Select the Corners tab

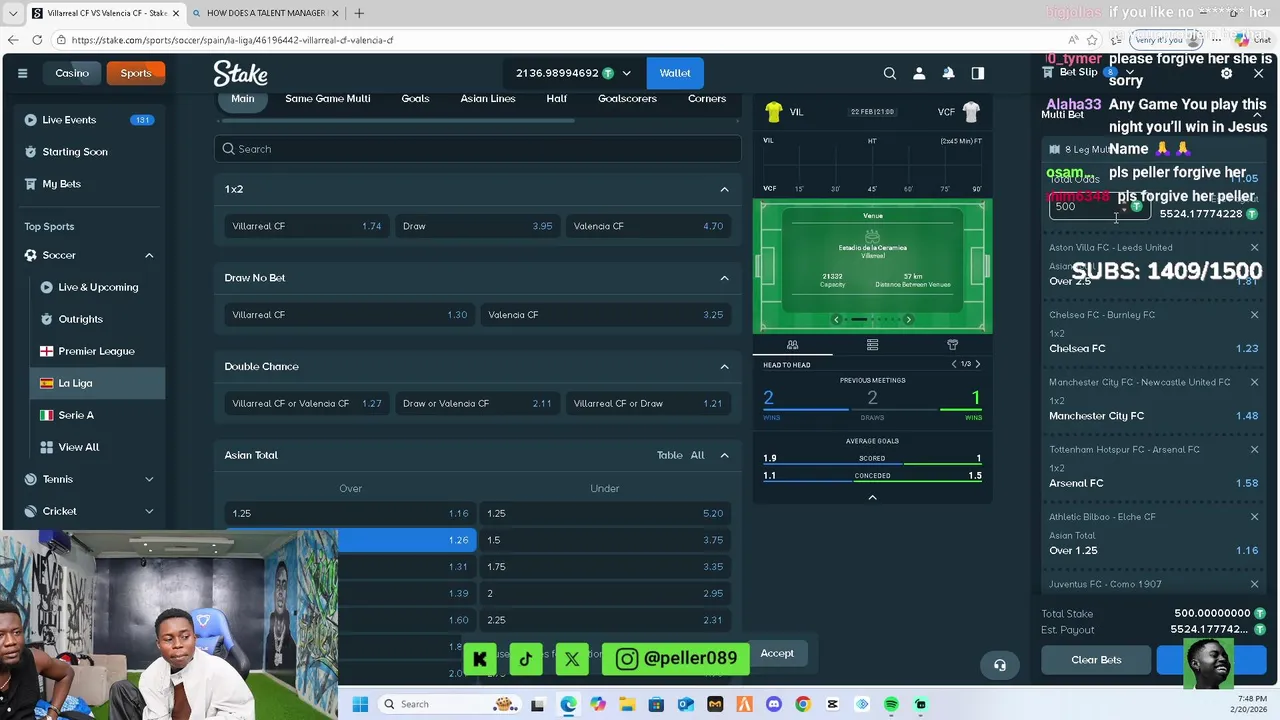click(707, 99)
